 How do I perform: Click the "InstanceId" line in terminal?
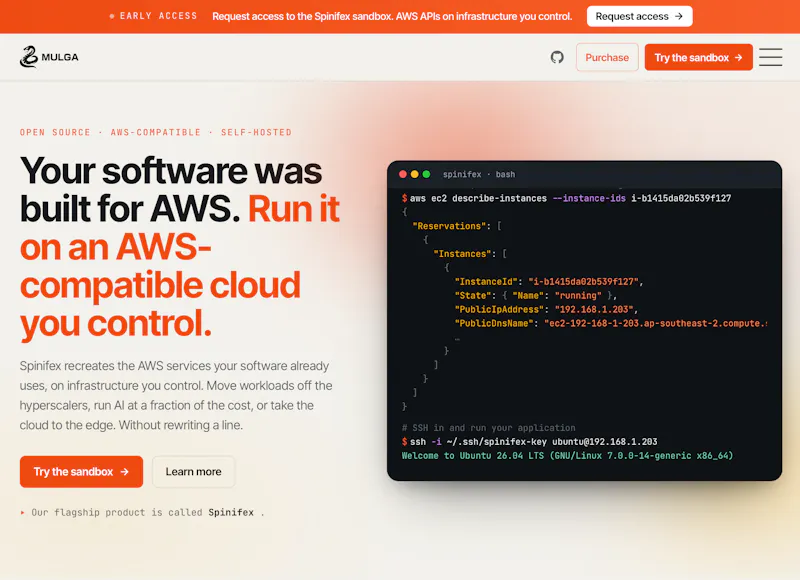[548, 282]
